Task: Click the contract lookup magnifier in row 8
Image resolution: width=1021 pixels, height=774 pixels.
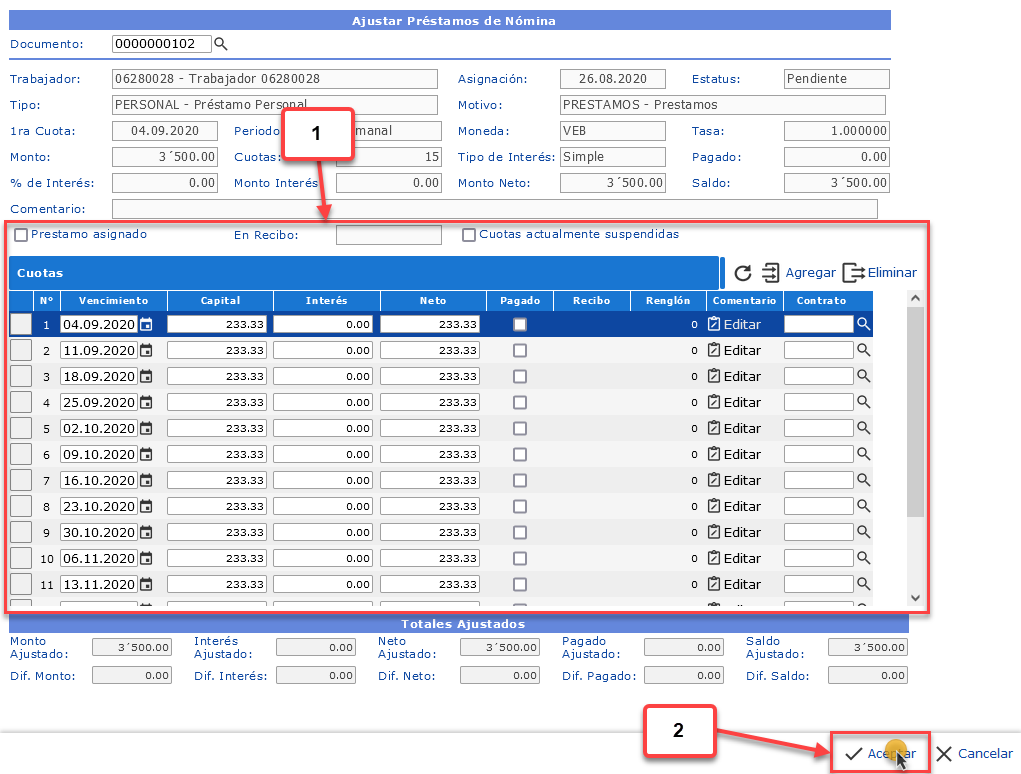Action: (x=863, y=507)
